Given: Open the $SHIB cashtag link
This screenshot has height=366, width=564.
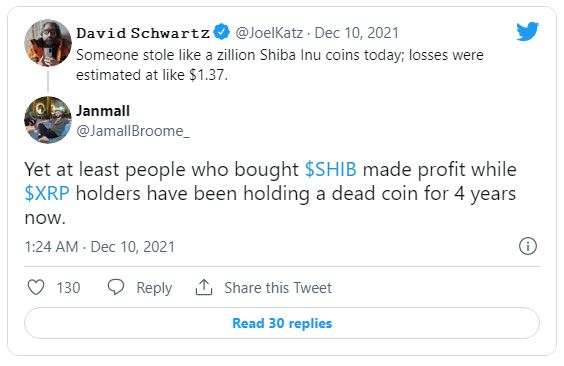Looking at the screenshot, I should click(x=331, y=169).
